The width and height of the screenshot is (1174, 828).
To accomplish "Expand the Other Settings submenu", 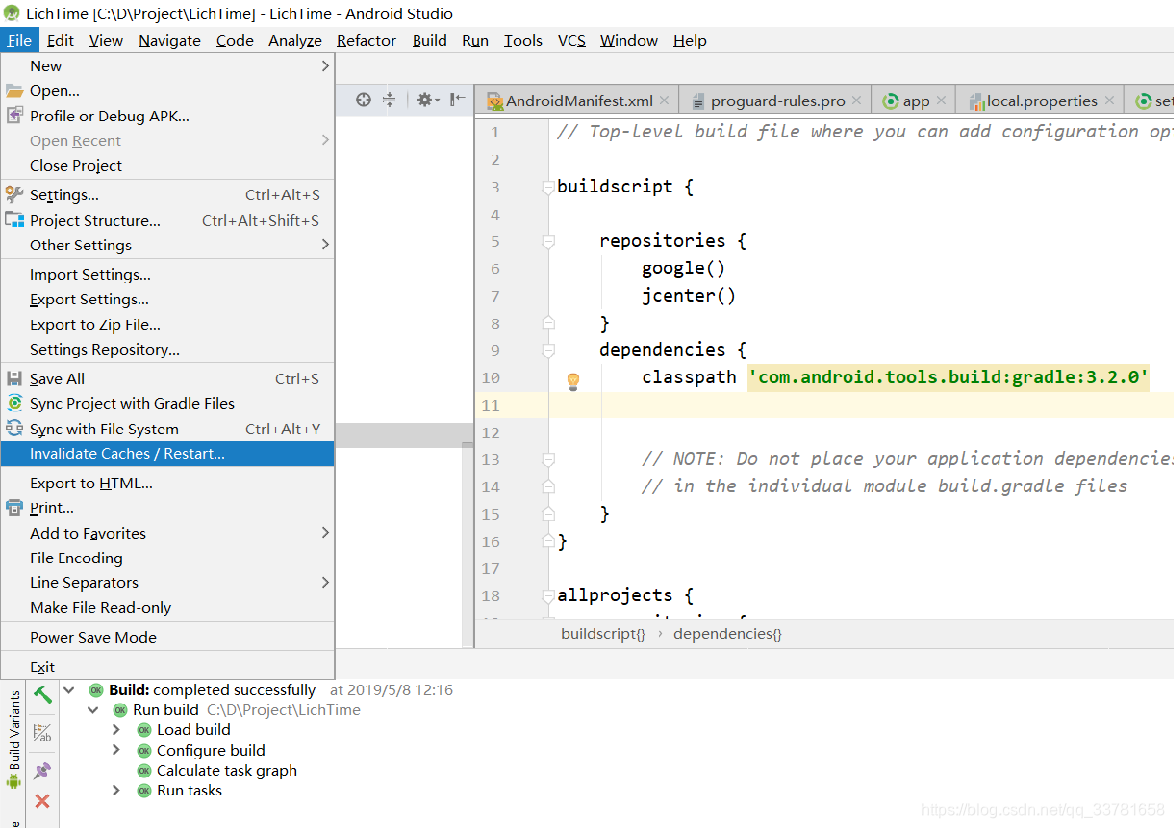I will 325,245.
